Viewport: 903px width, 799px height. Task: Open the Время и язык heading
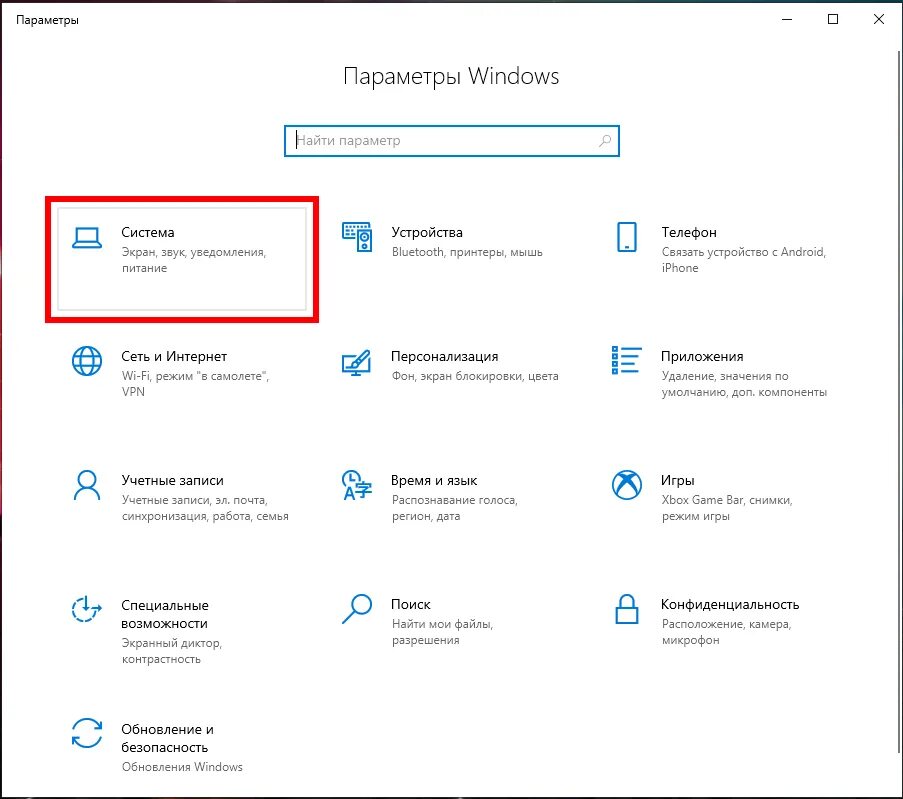click(x=434, y=480)
